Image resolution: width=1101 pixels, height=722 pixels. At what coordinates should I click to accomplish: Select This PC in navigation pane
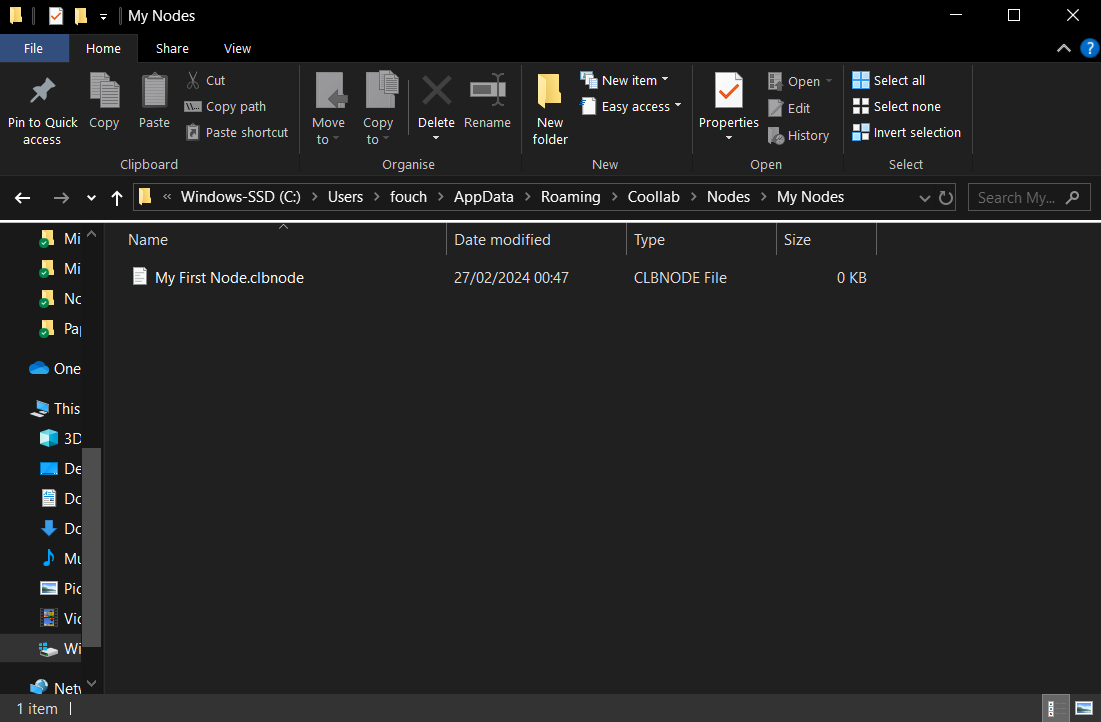point(55,409)
